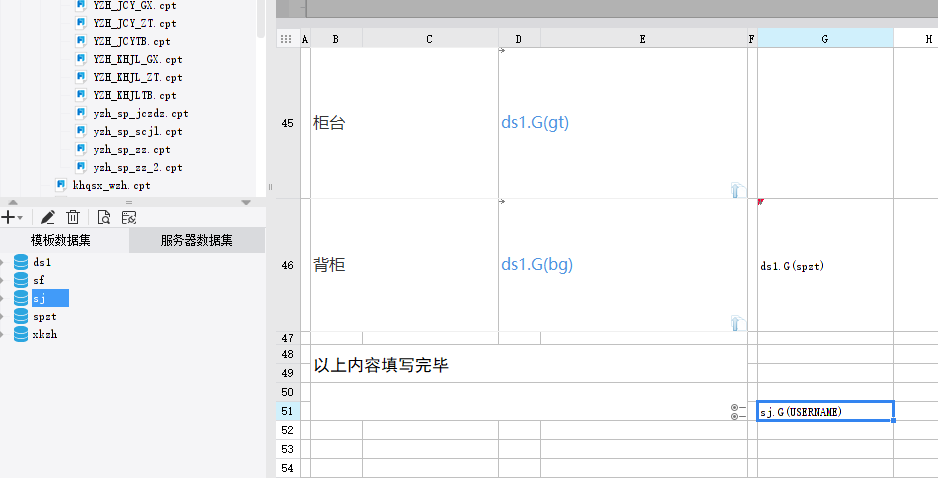Viewport: 938px width, 478px height.
Task: Click the pencil edit dataset icon
Action: click(x=48, y=217)
